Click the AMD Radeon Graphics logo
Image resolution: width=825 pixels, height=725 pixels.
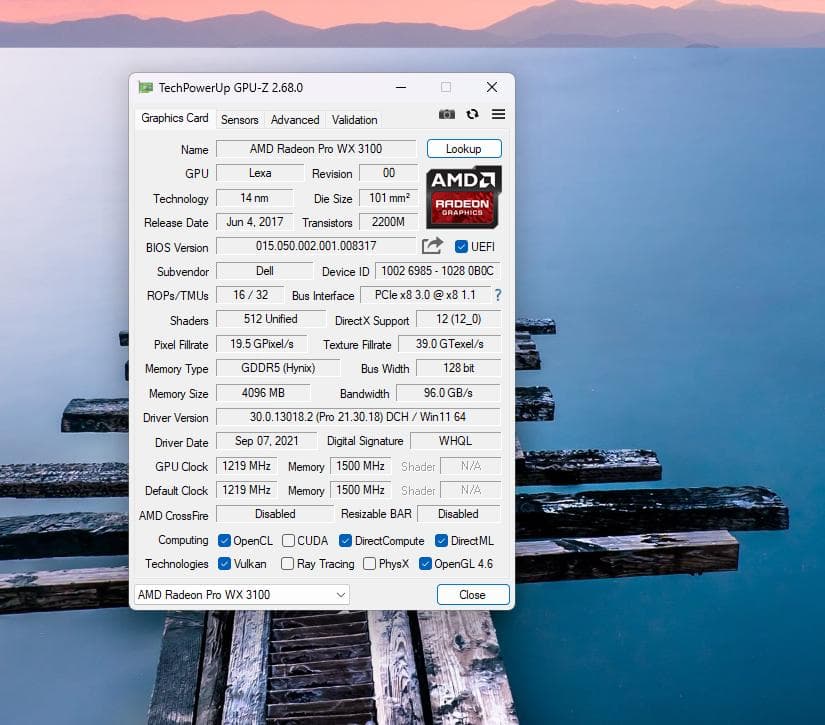pos(462,197)
